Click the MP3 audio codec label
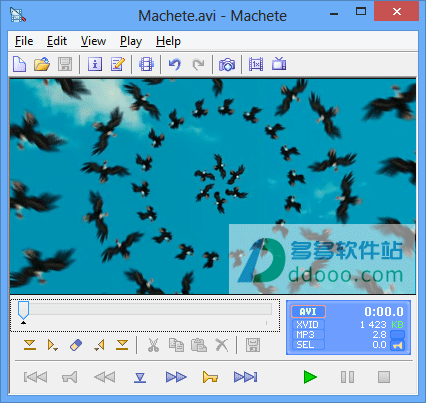 tap(308, 335)
